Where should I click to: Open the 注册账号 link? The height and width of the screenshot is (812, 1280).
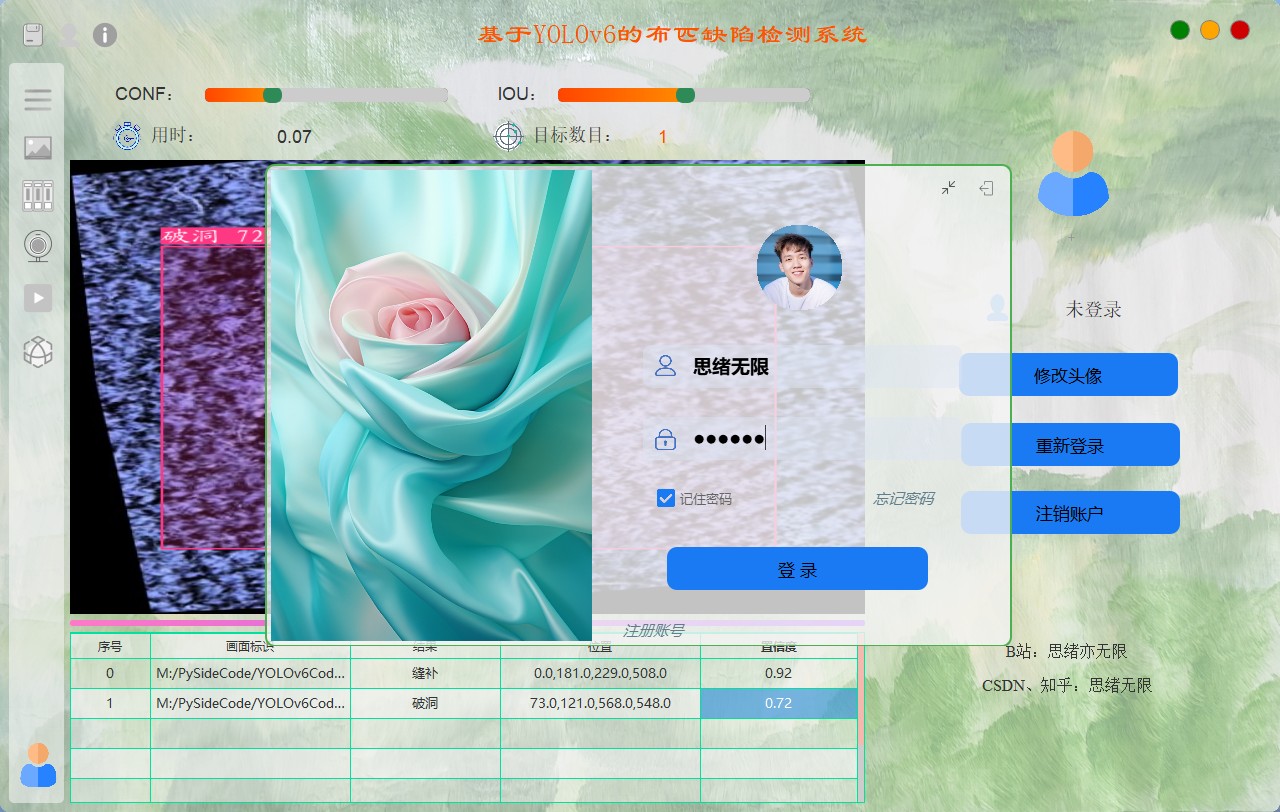(x=653, y=630)
